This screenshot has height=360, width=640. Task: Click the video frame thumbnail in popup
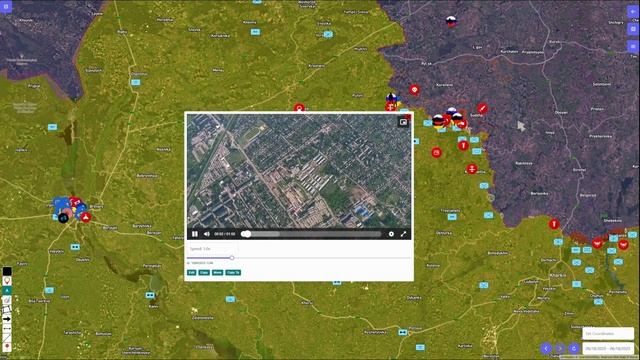tap(299, 171)
